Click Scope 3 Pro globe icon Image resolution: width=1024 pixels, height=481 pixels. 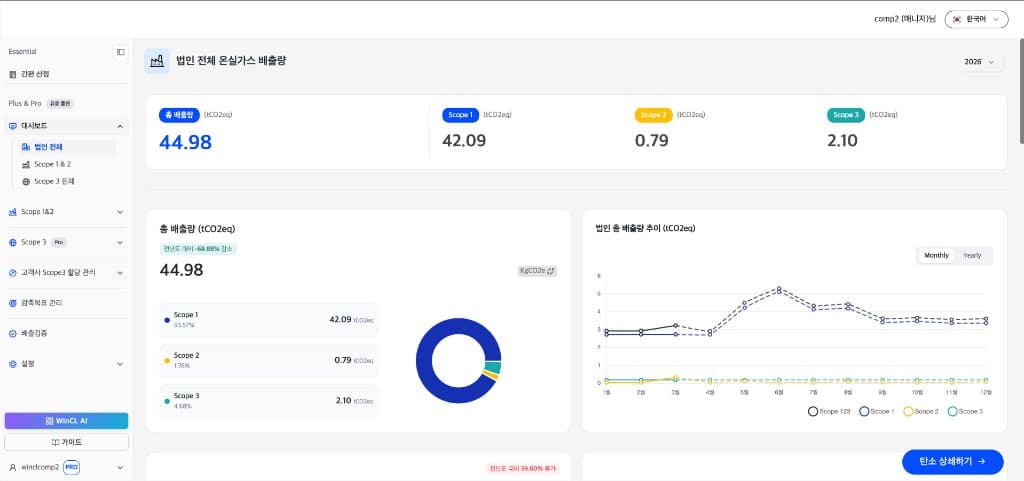click(13, 242)
